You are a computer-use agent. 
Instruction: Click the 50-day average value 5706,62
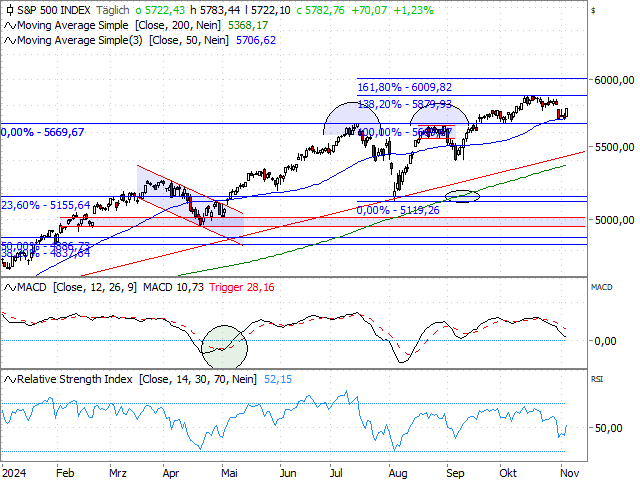(256, 40)
